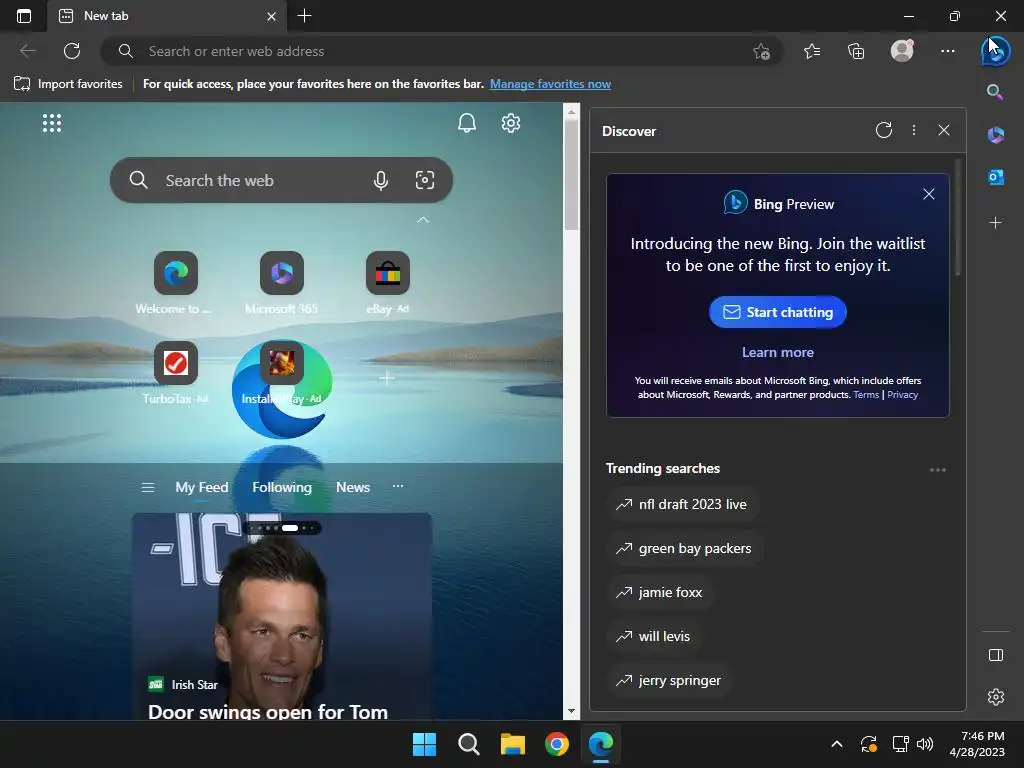This screenshot has width=1024, height=768.
Task: Search trending will levis
Action: [x=654, y=636]
